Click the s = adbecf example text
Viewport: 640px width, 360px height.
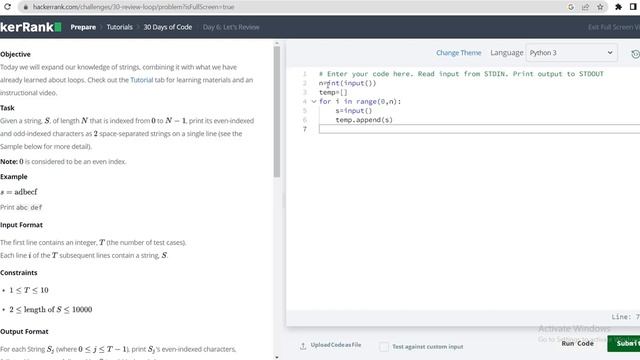(19, 192)
